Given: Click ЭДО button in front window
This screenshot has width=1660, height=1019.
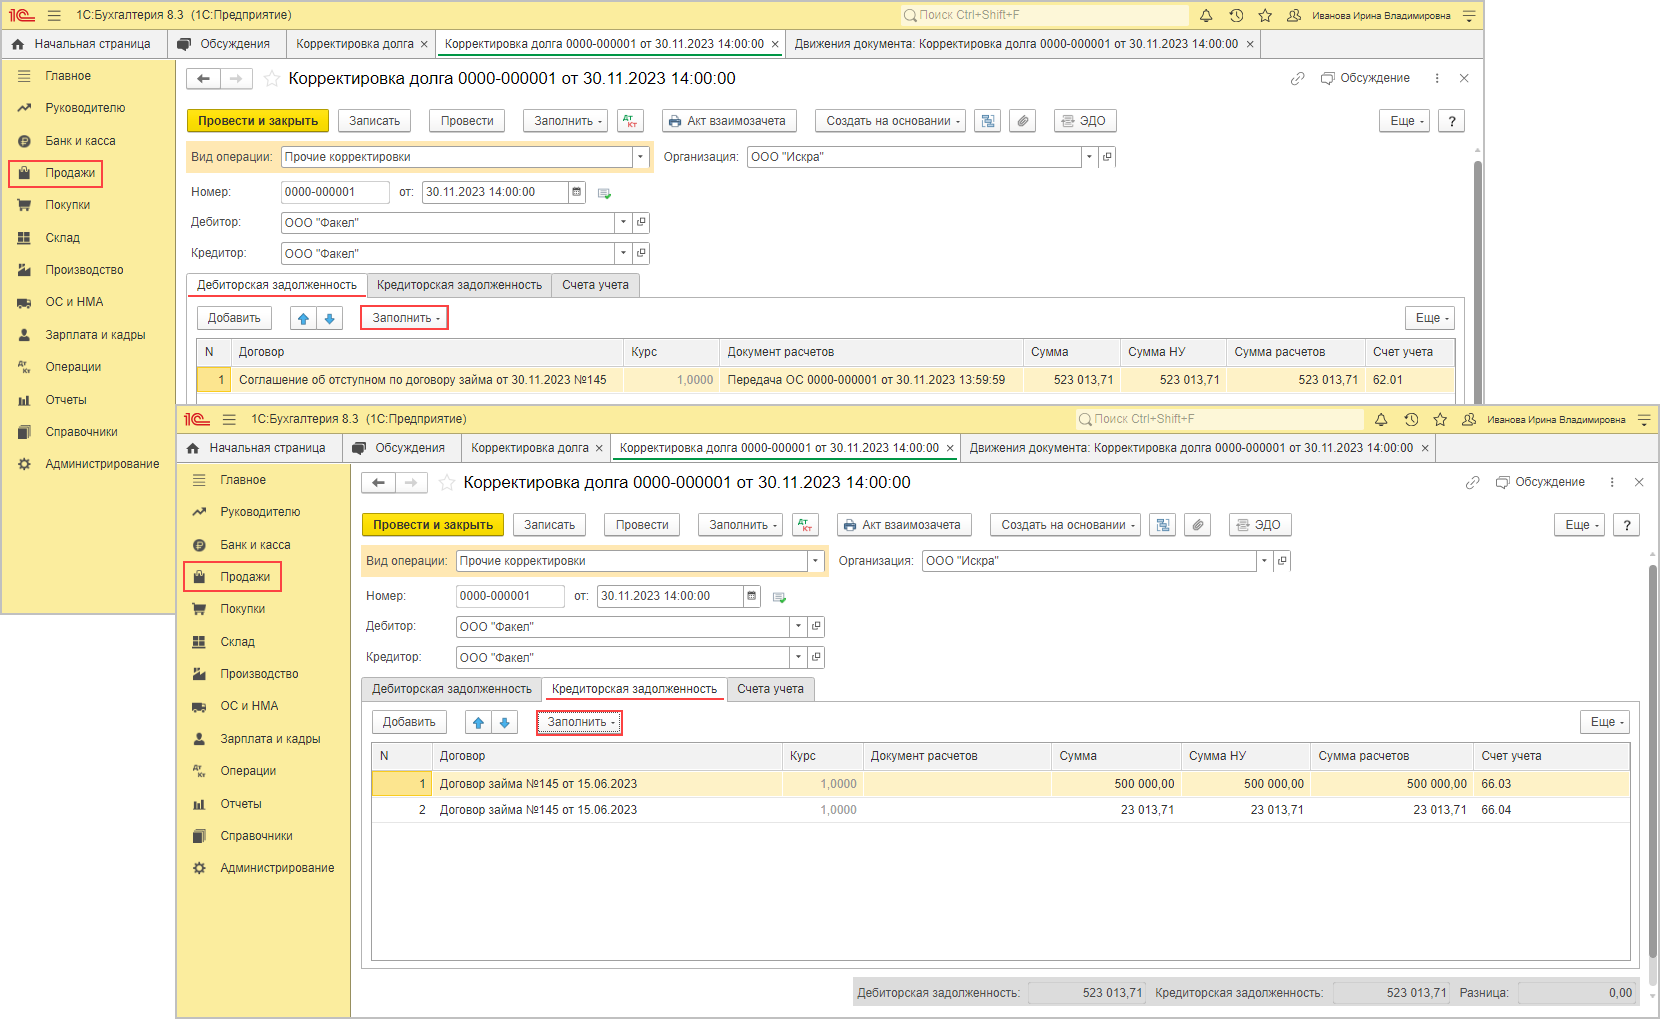Looking at the screenshot, I should tap(1260, 525).
